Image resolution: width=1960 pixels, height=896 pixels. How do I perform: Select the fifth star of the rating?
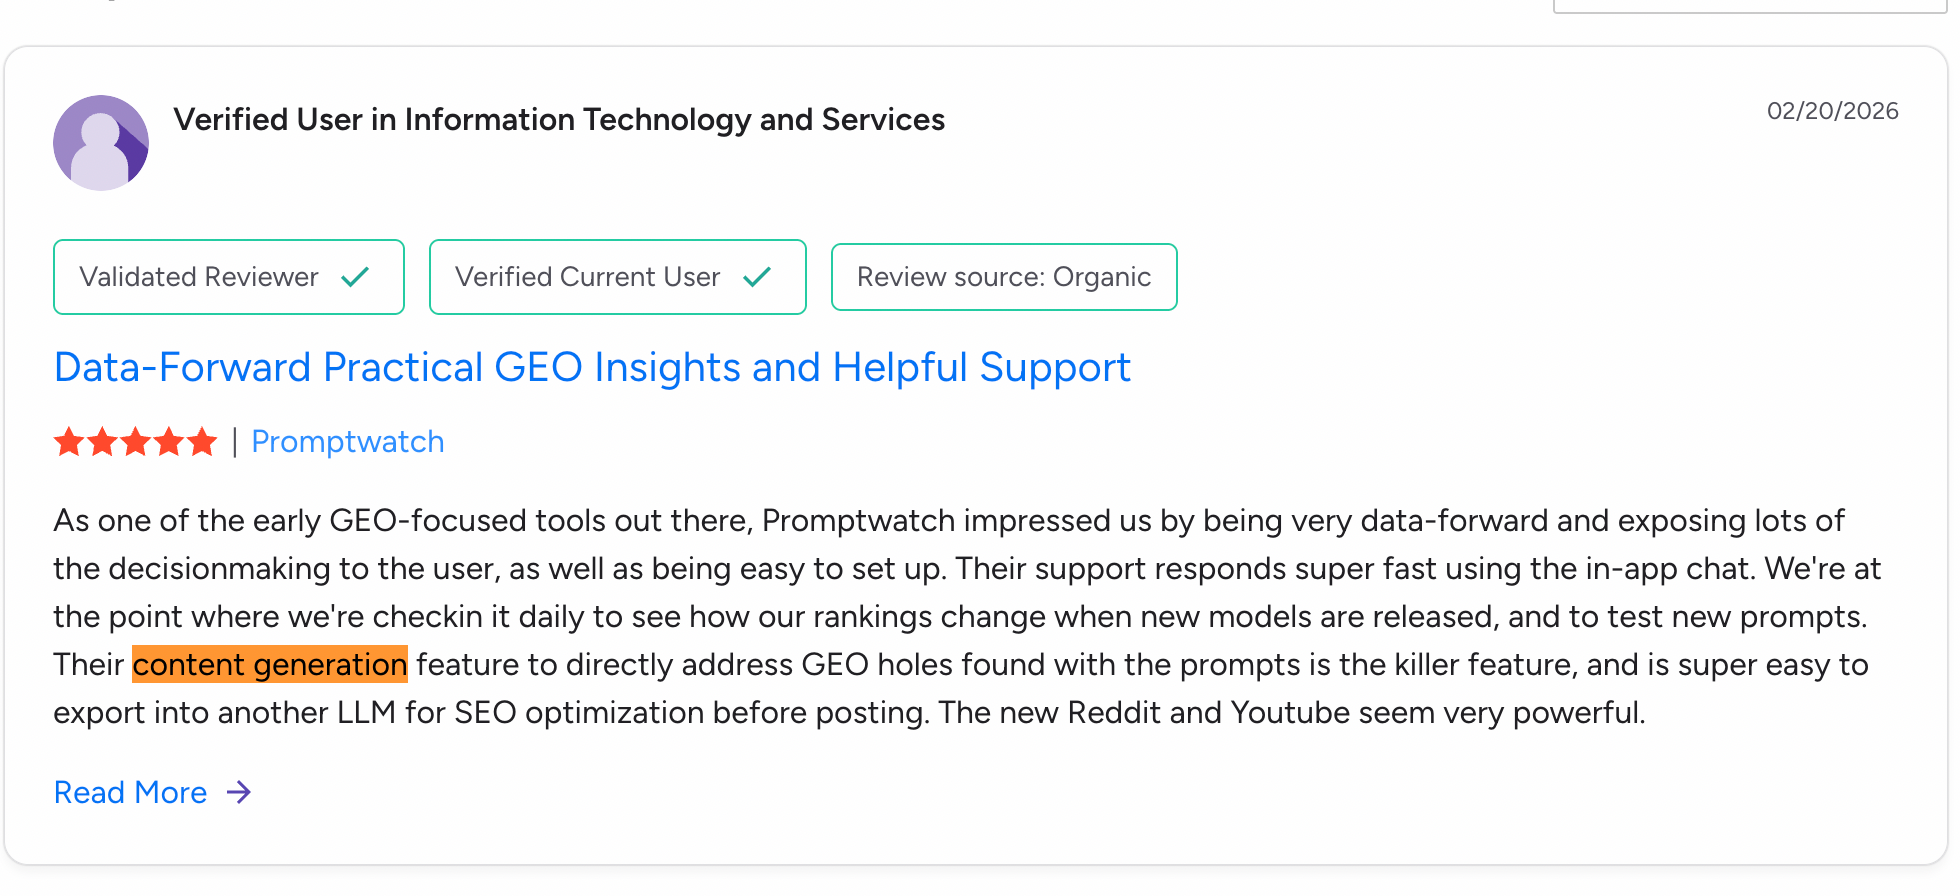(201, 440)
